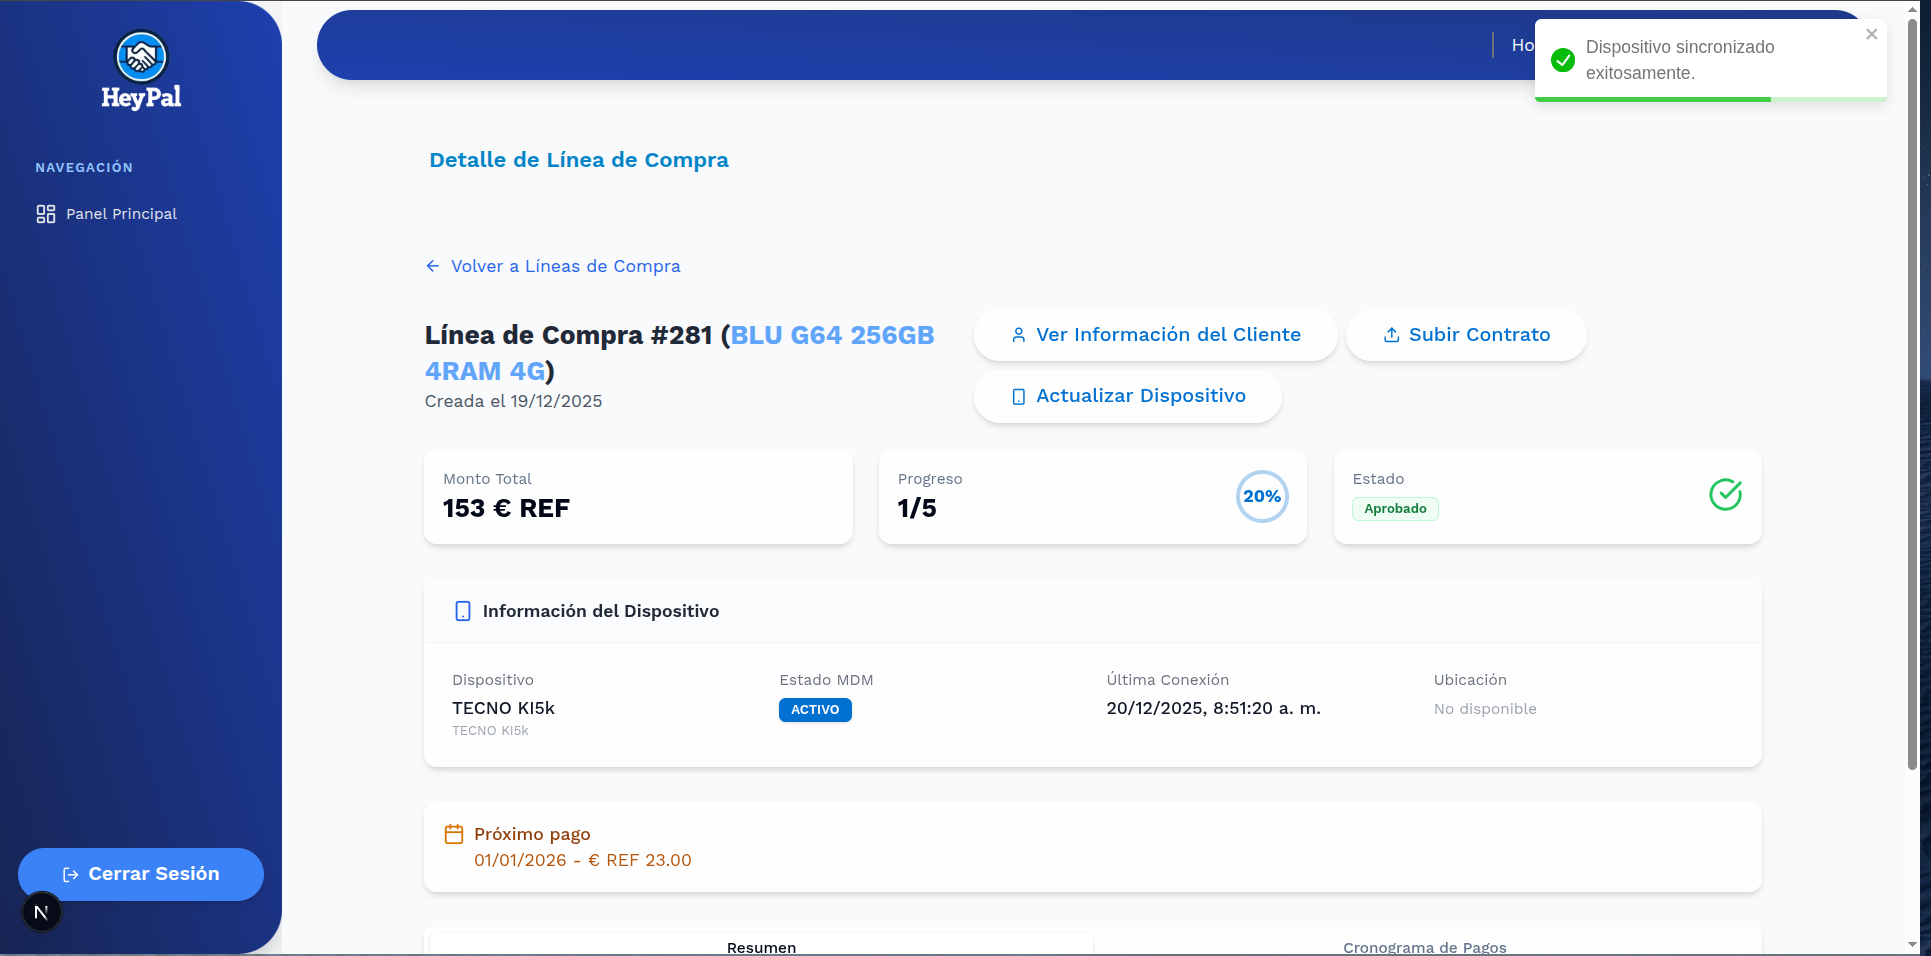The image size is (1931, 956).
Task: Click the phone icon beside Información del Dispositivo
Action: point(462,611)
